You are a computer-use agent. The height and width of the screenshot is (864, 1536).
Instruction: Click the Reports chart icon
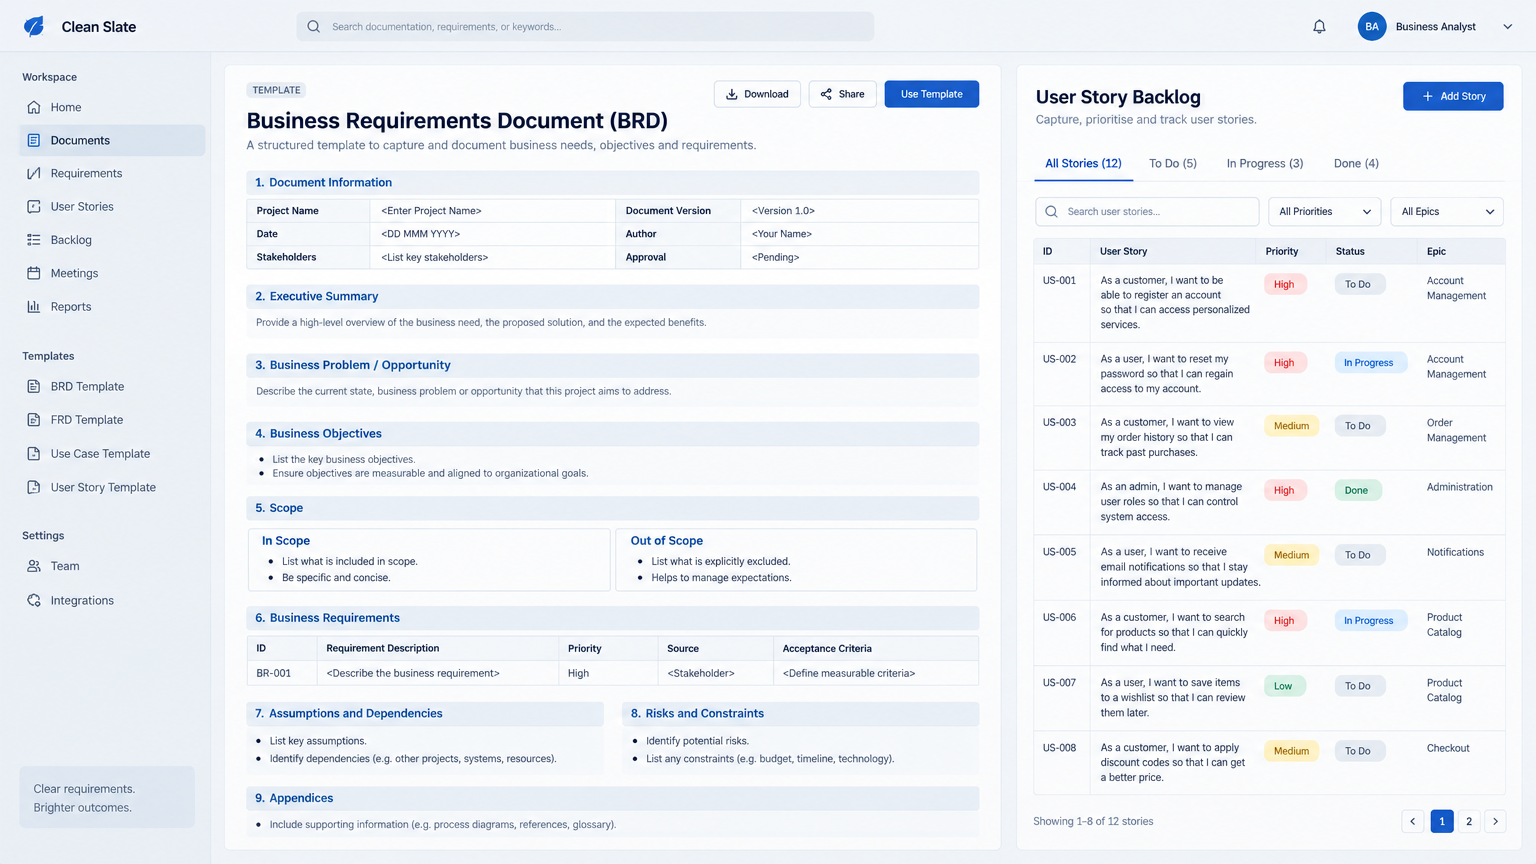coord(34,307)
